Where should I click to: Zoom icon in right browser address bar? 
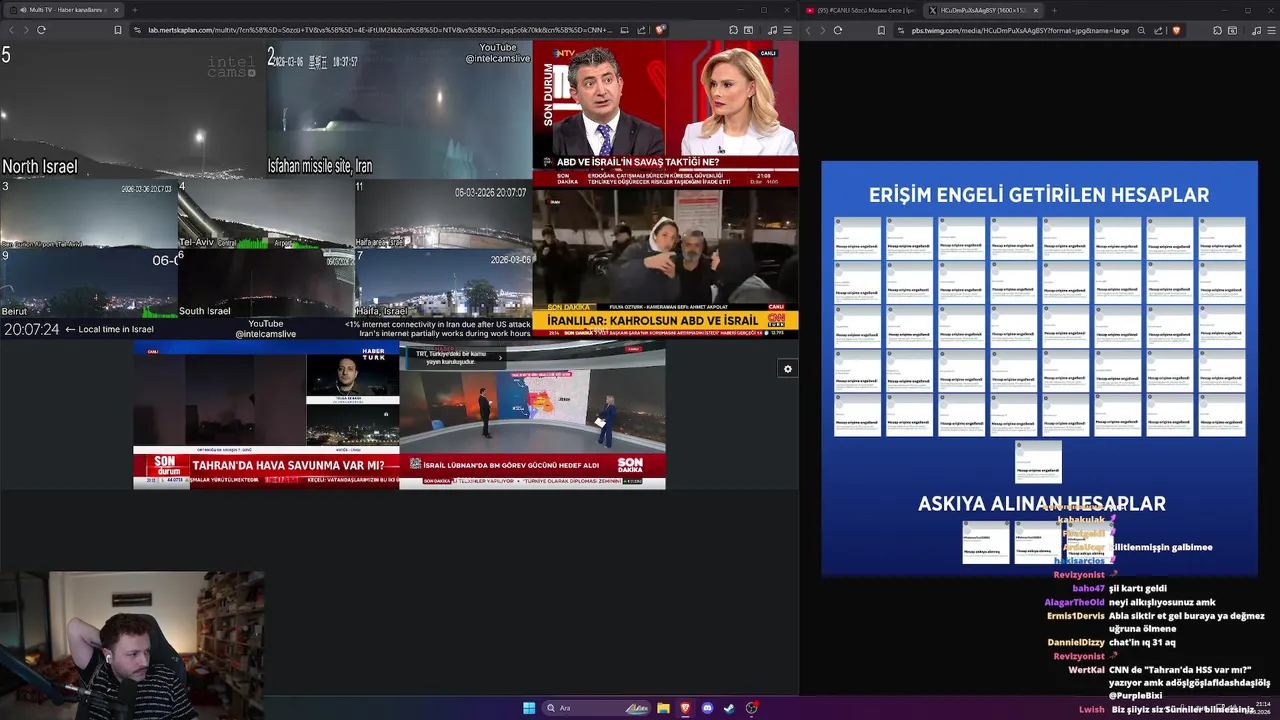[1141, 30]
